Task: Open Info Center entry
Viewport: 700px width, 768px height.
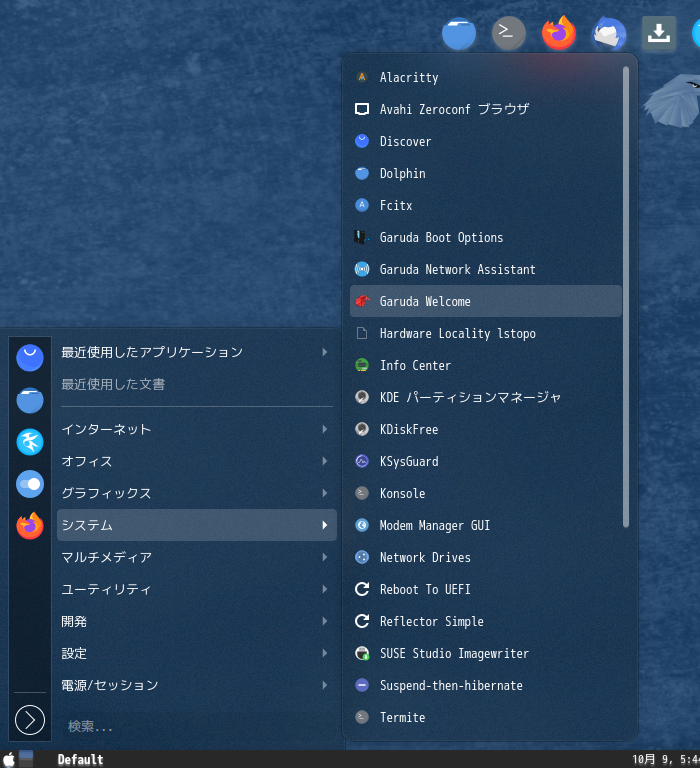Action: 485,365
